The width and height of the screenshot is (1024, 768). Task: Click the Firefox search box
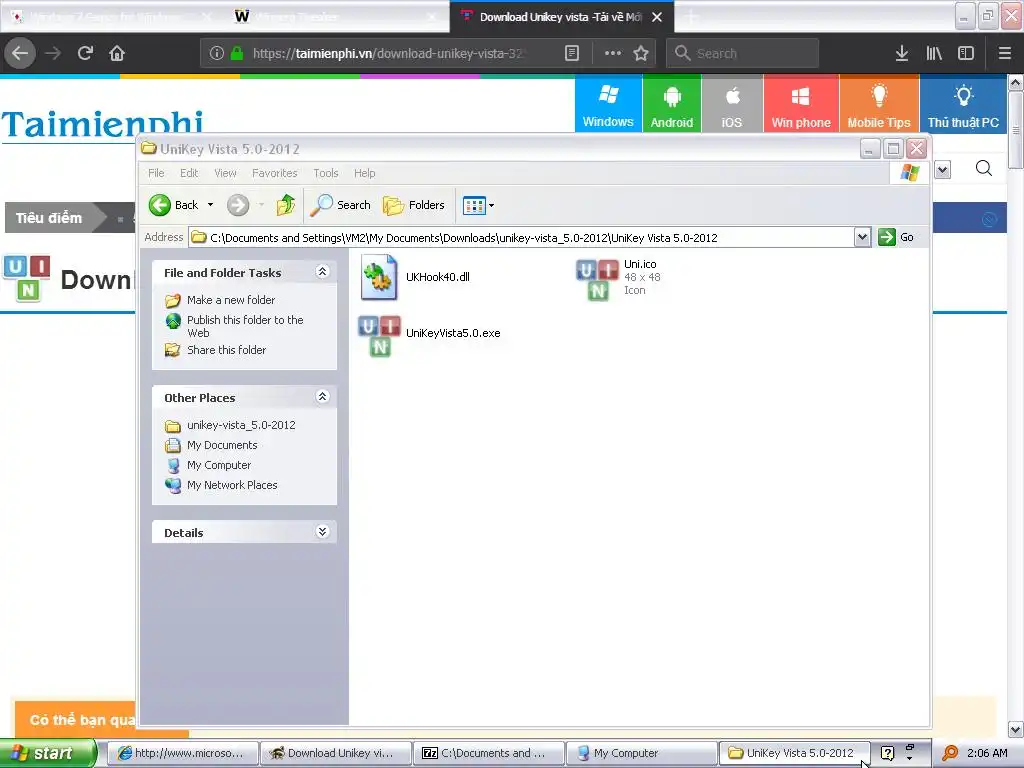[x=743, y=53]
